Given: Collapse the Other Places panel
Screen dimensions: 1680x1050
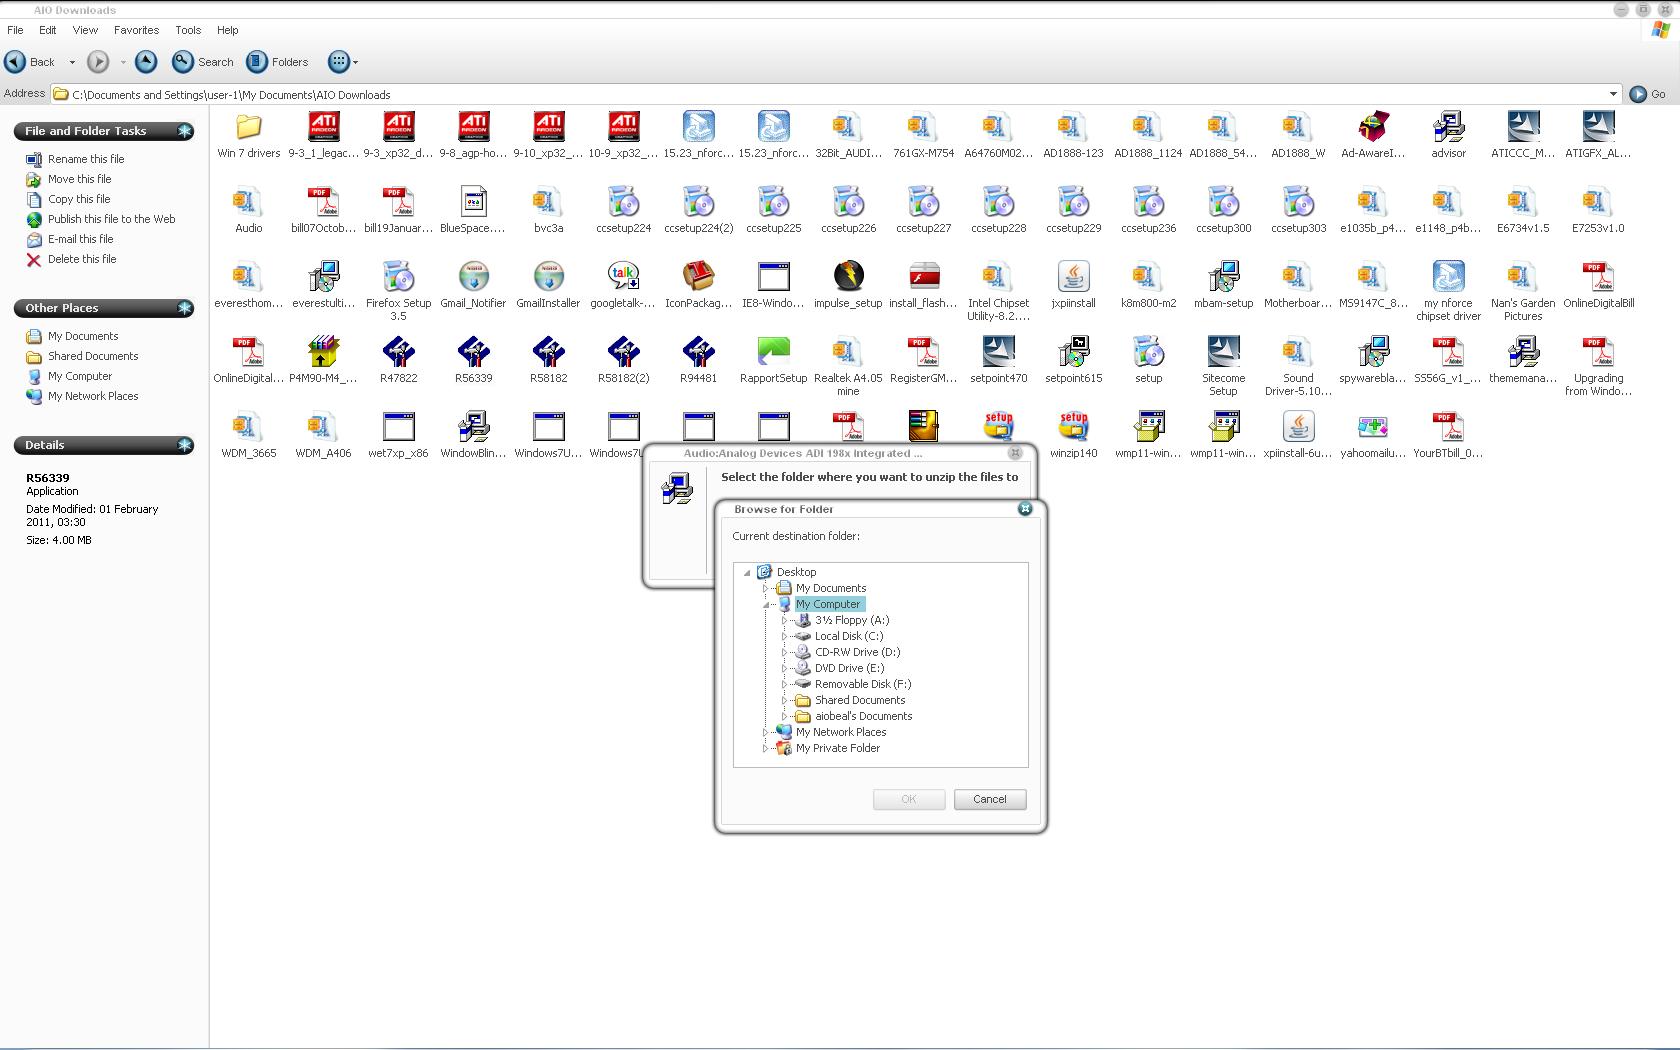Looking at the screenshot, I should point(185,308).
